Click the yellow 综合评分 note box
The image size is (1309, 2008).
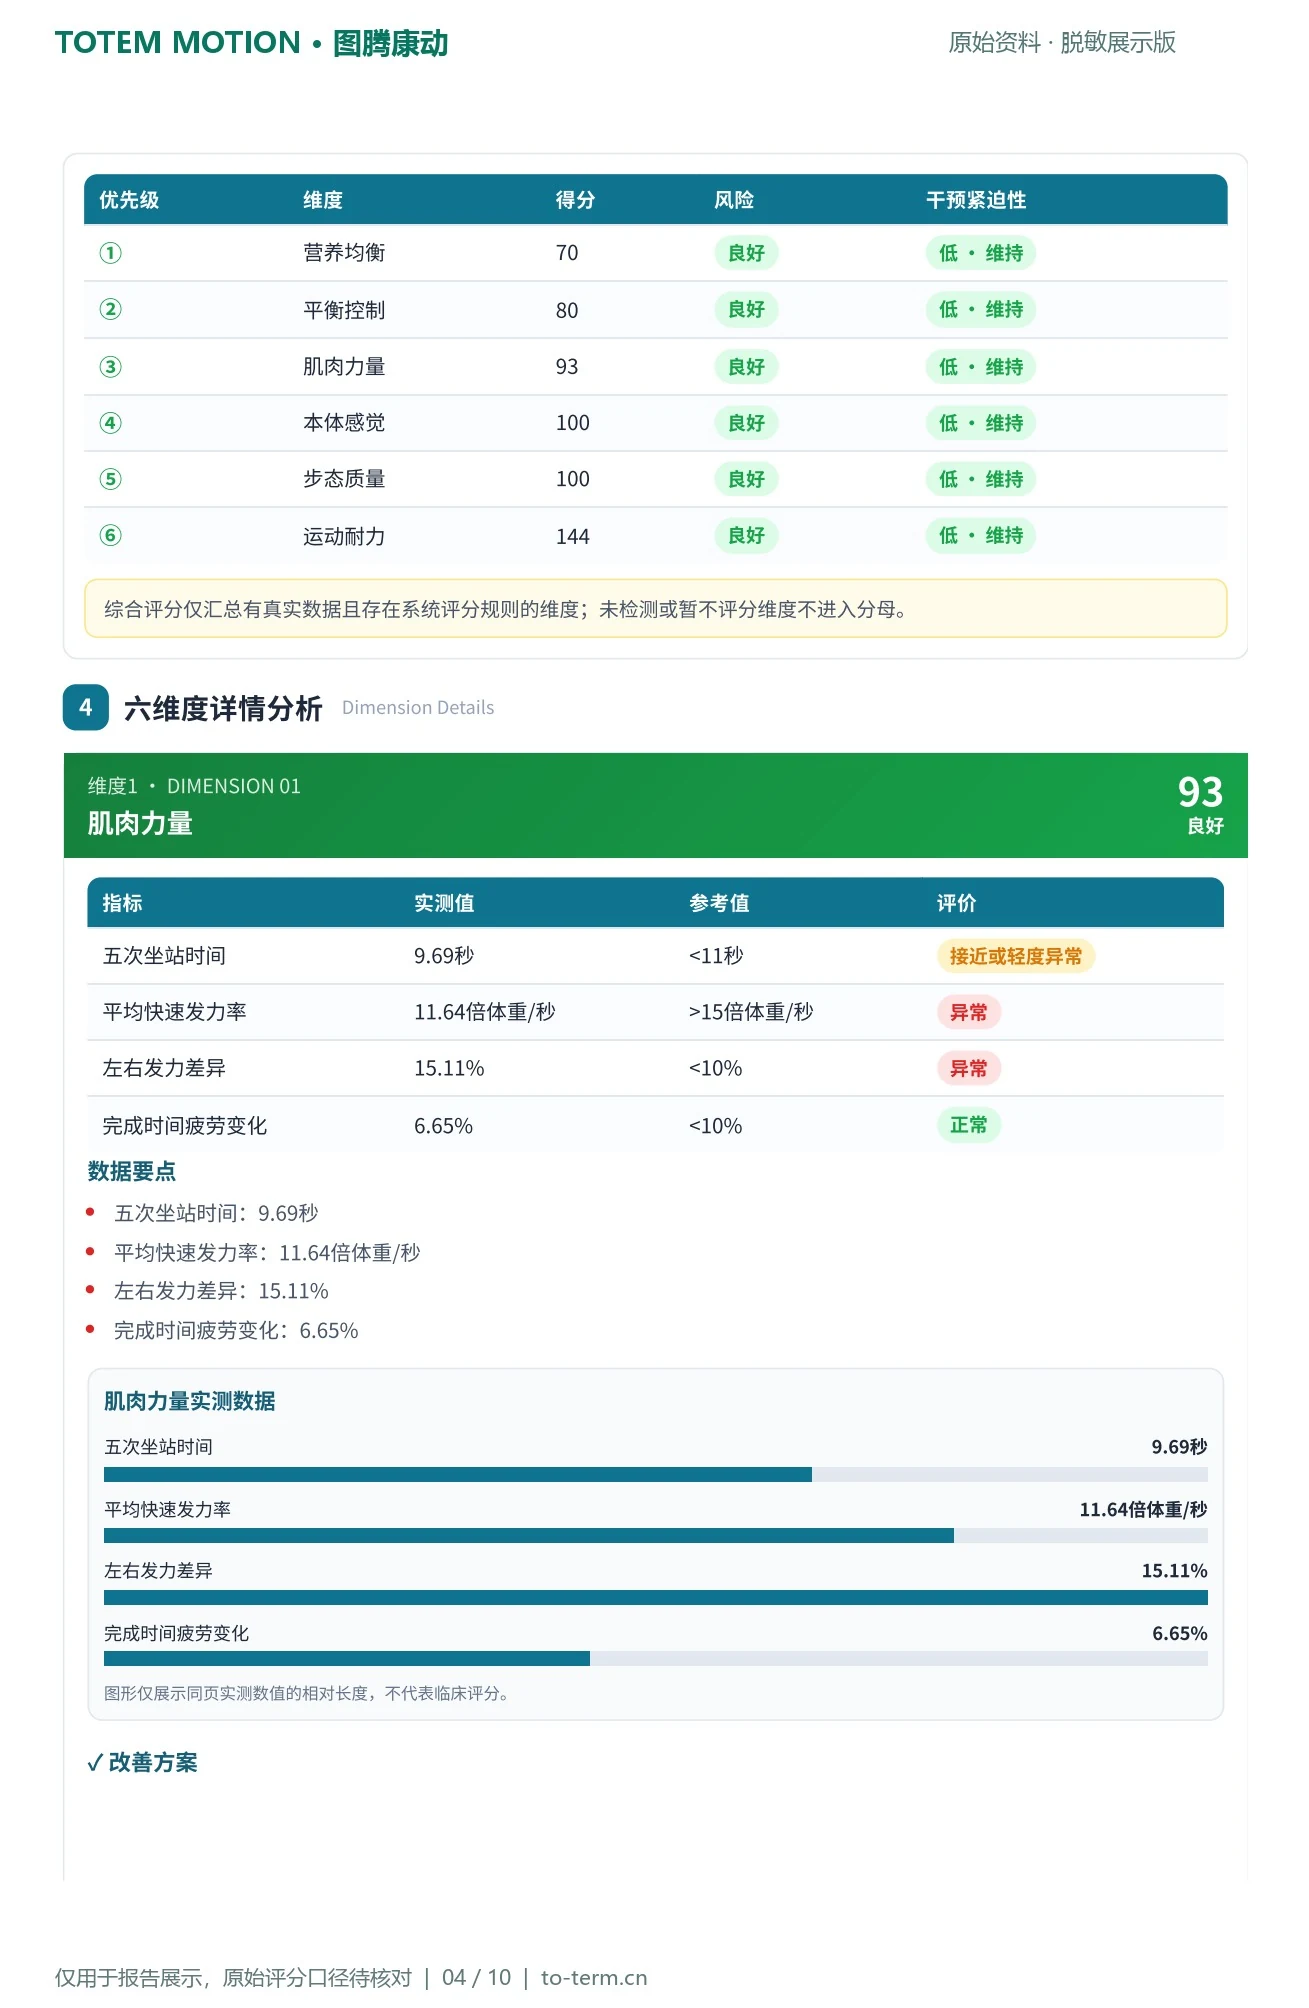coord(656,609)
